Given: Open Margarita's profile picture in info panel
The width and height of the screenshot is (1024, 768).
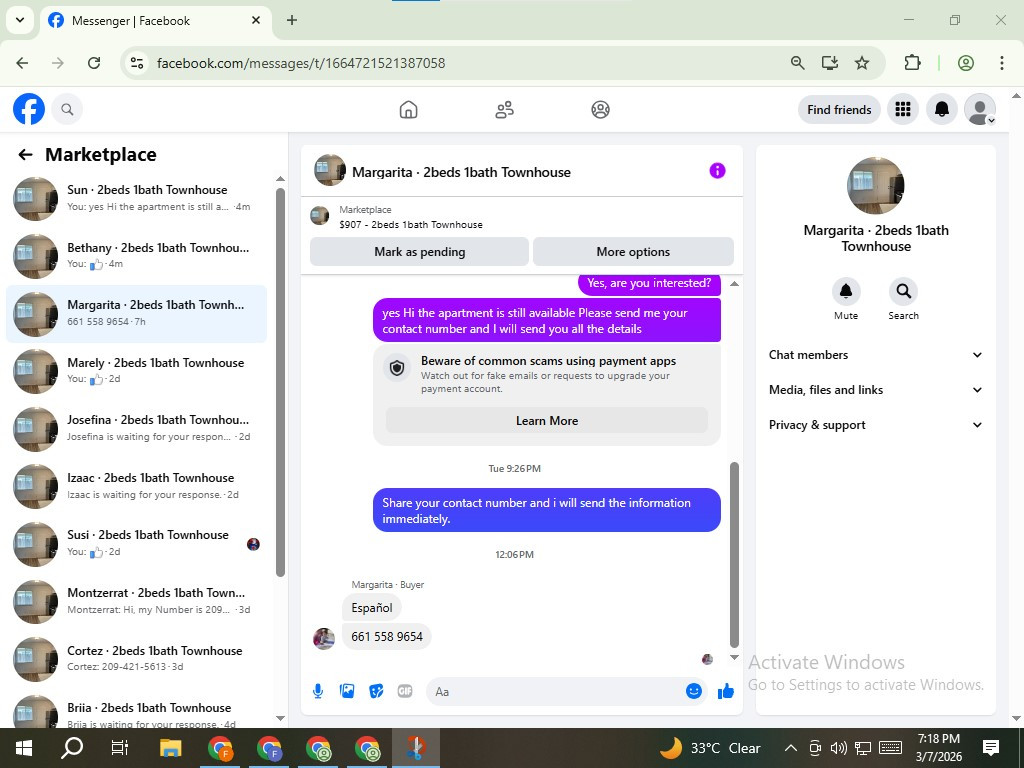Looking at the screenshot, I should tap(876, 185).
